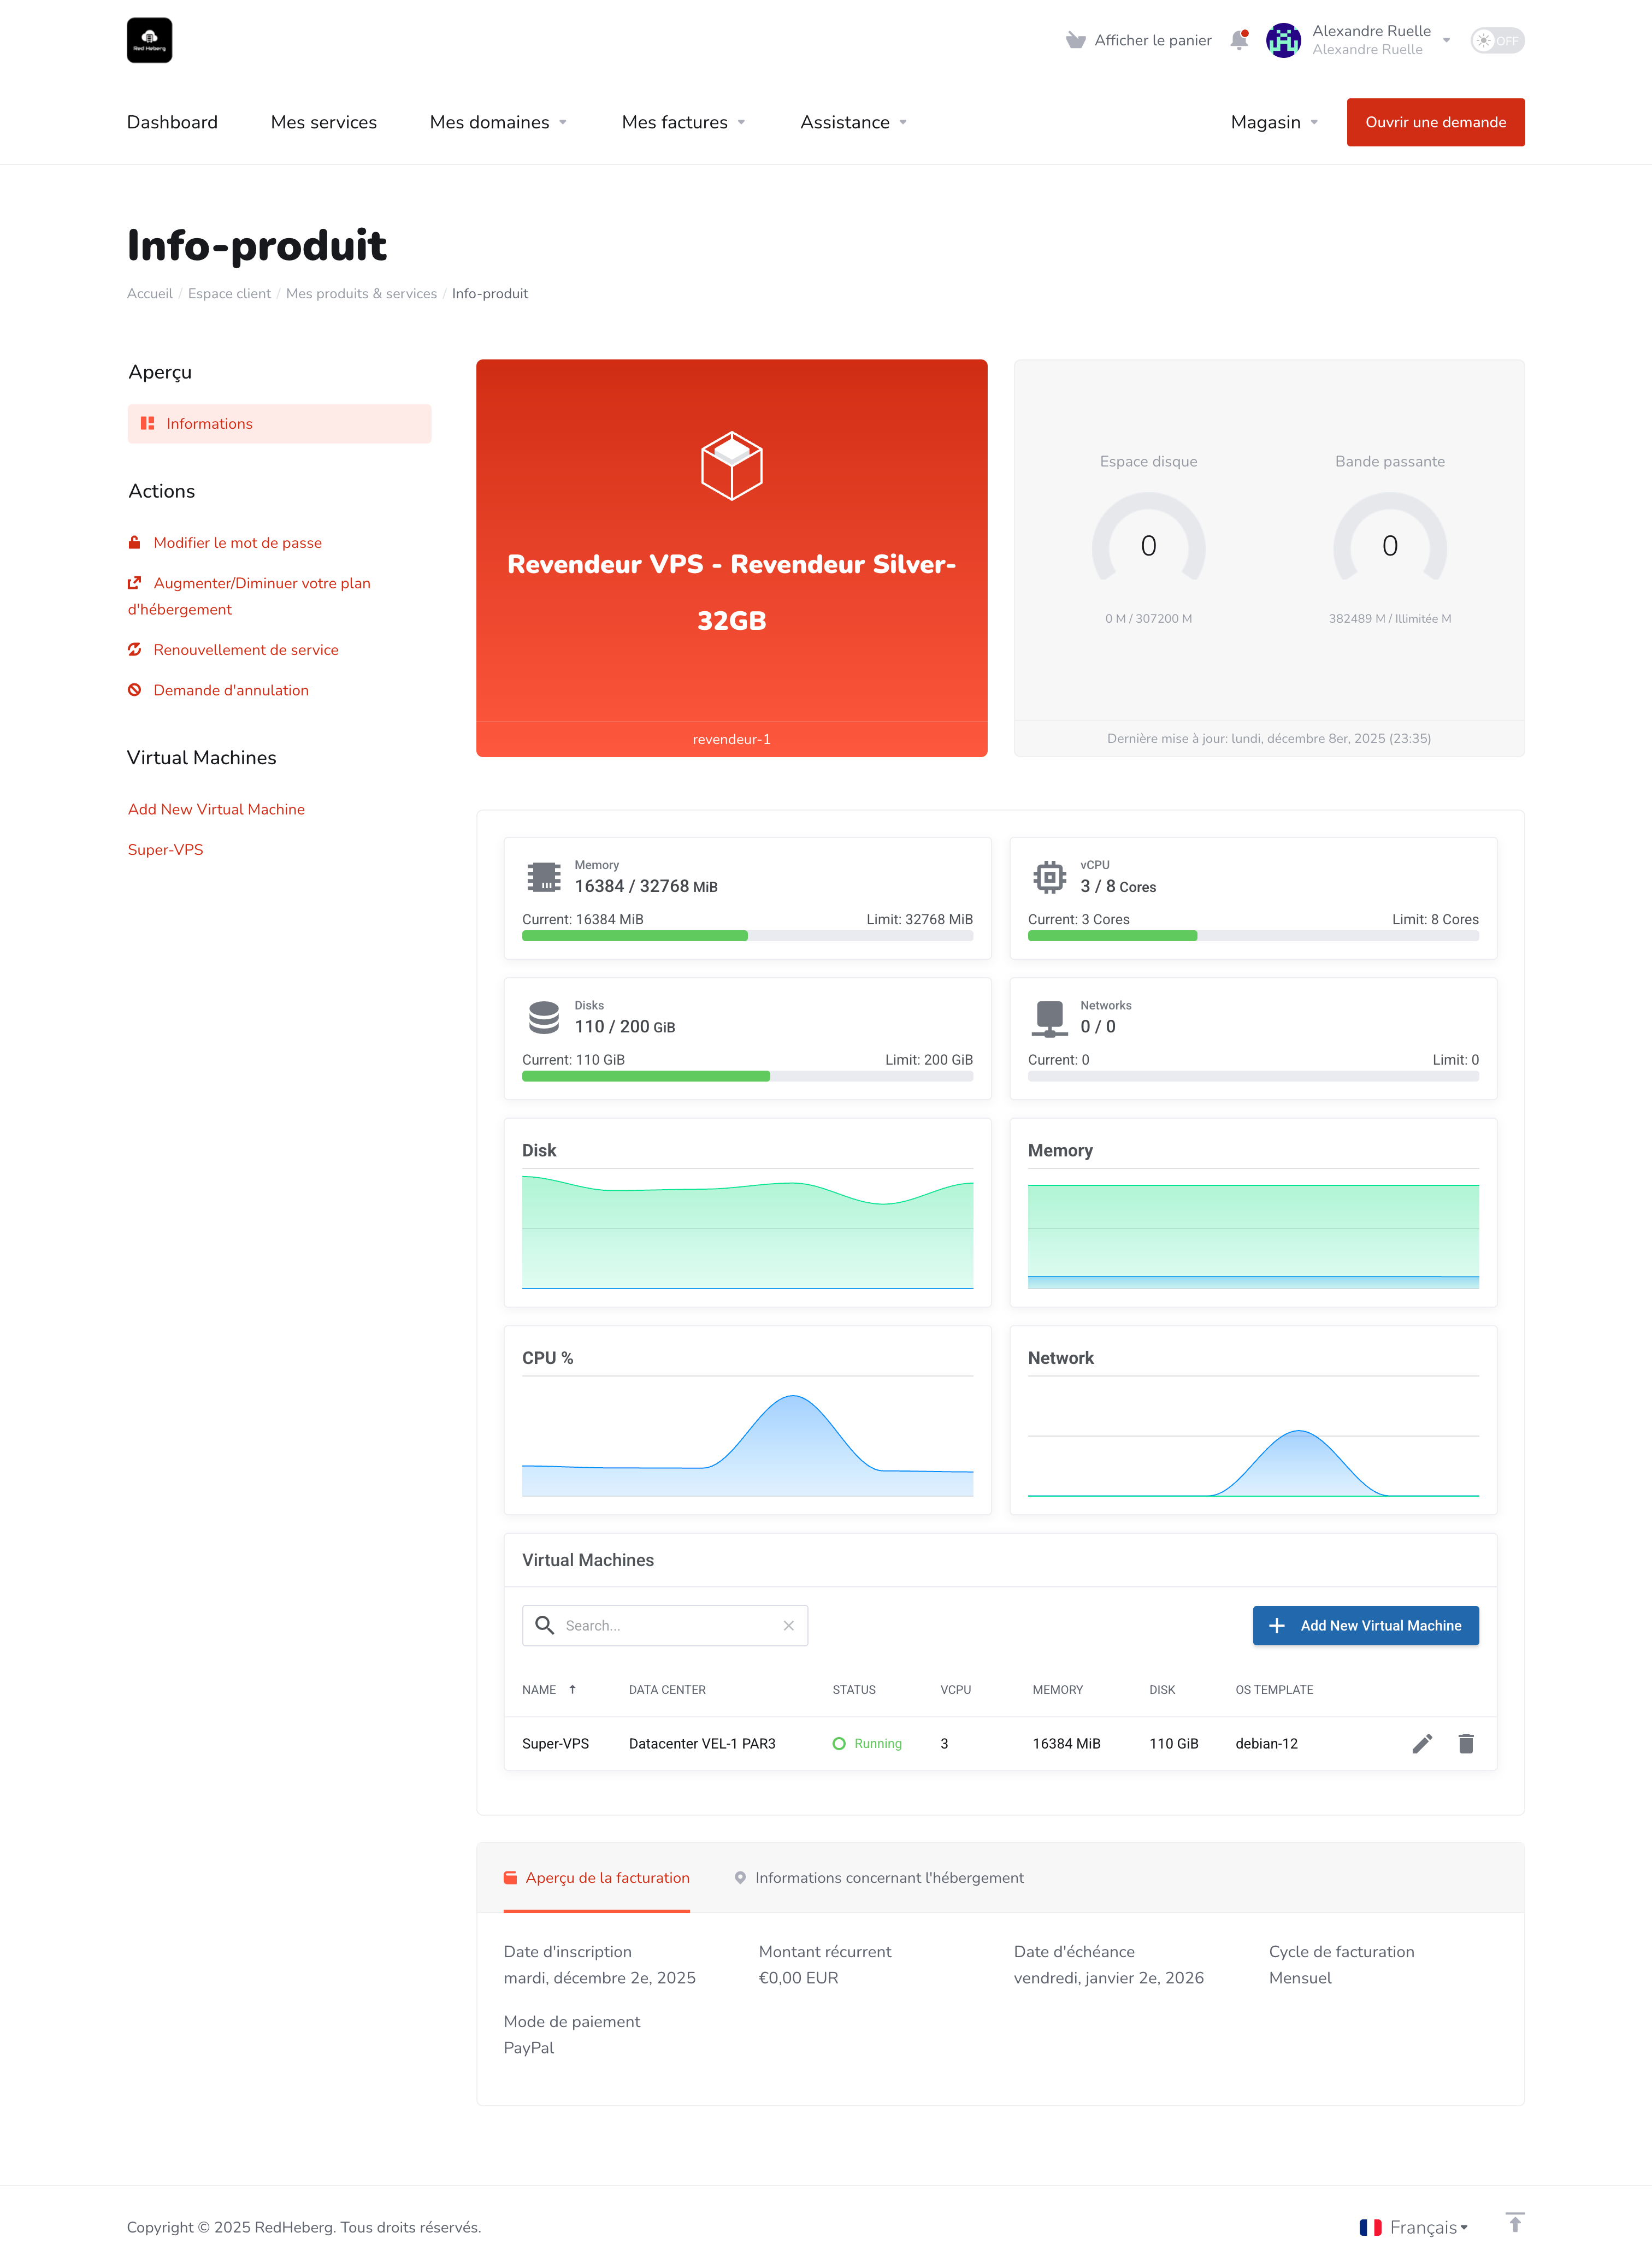The width and height of the screenshot is (1652, 2268).
Task: Click the notification bell icon
Action: [1238, 40]
